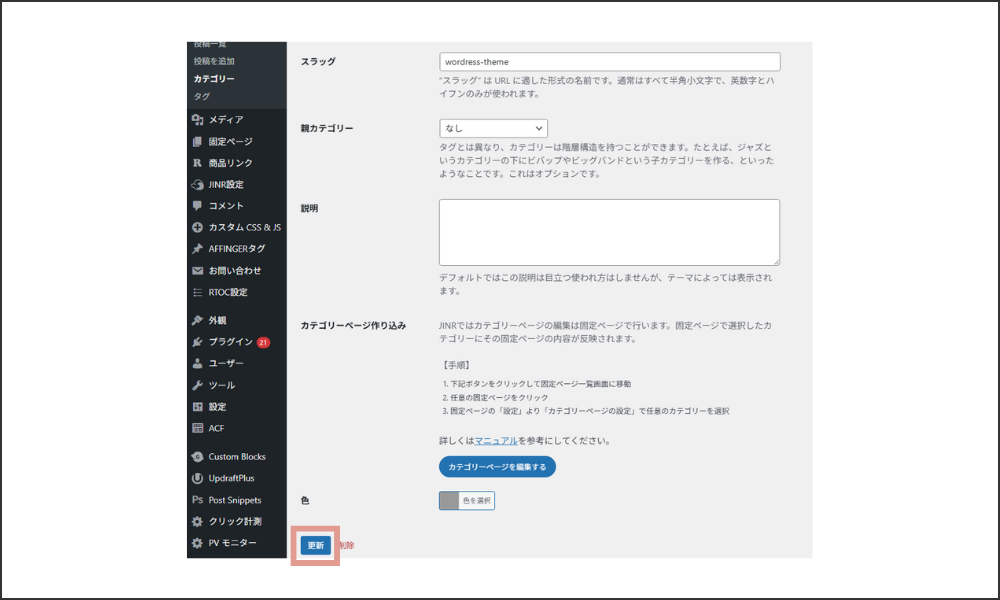This screenshot has width=1000, height=600.
Task: Click the 外観 paintbrush icon
Action: point(197,320)
